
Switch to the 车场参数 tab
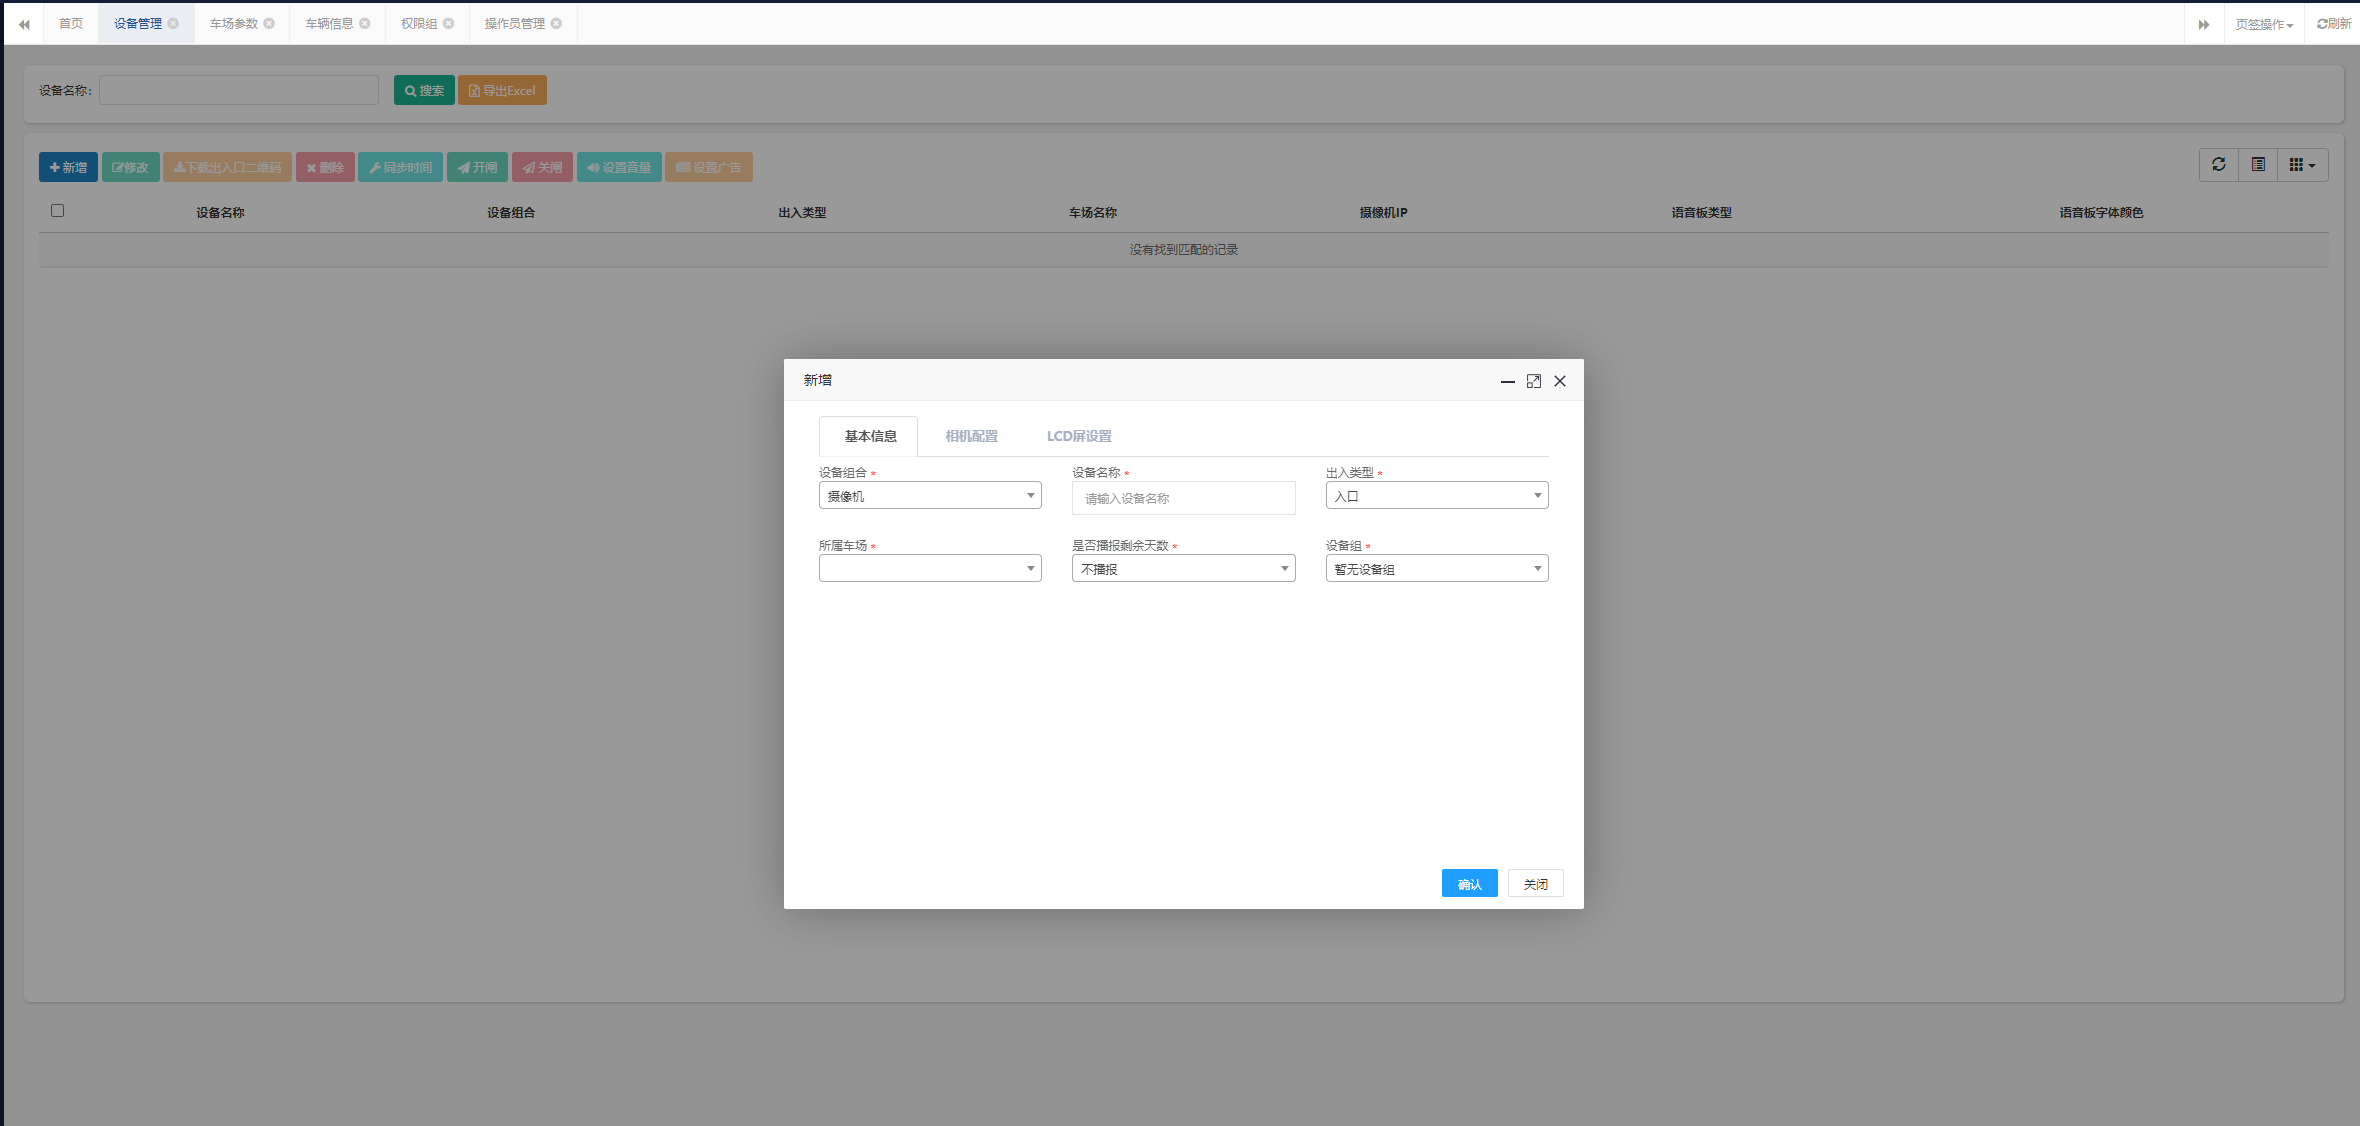pyautogui.click(x=234, y=23)
